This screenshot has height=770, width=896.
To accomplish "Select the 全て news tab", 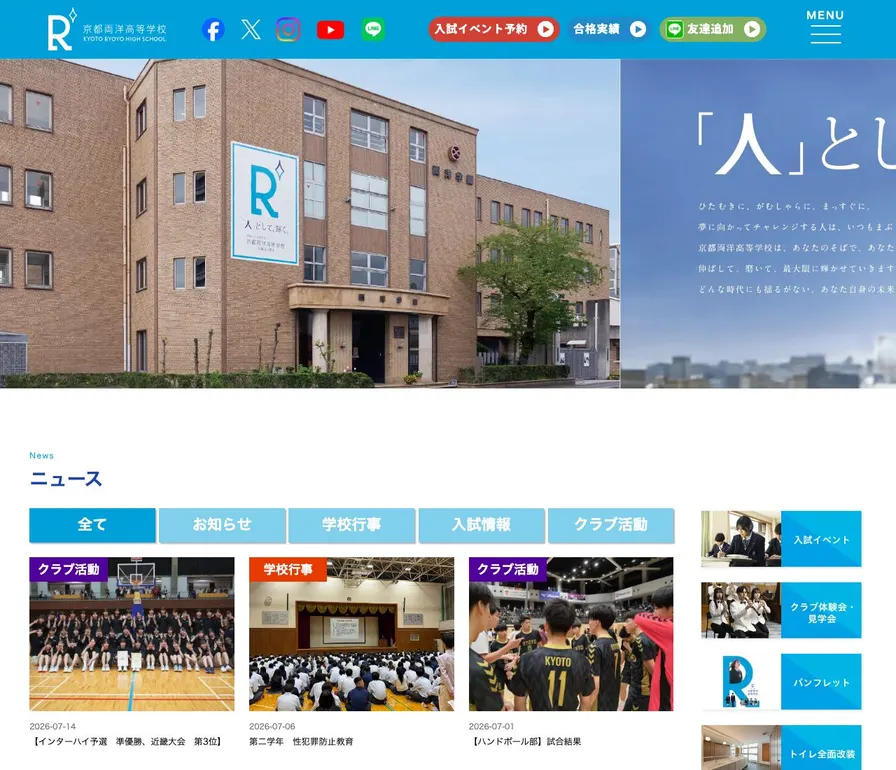I will point(92,524).
